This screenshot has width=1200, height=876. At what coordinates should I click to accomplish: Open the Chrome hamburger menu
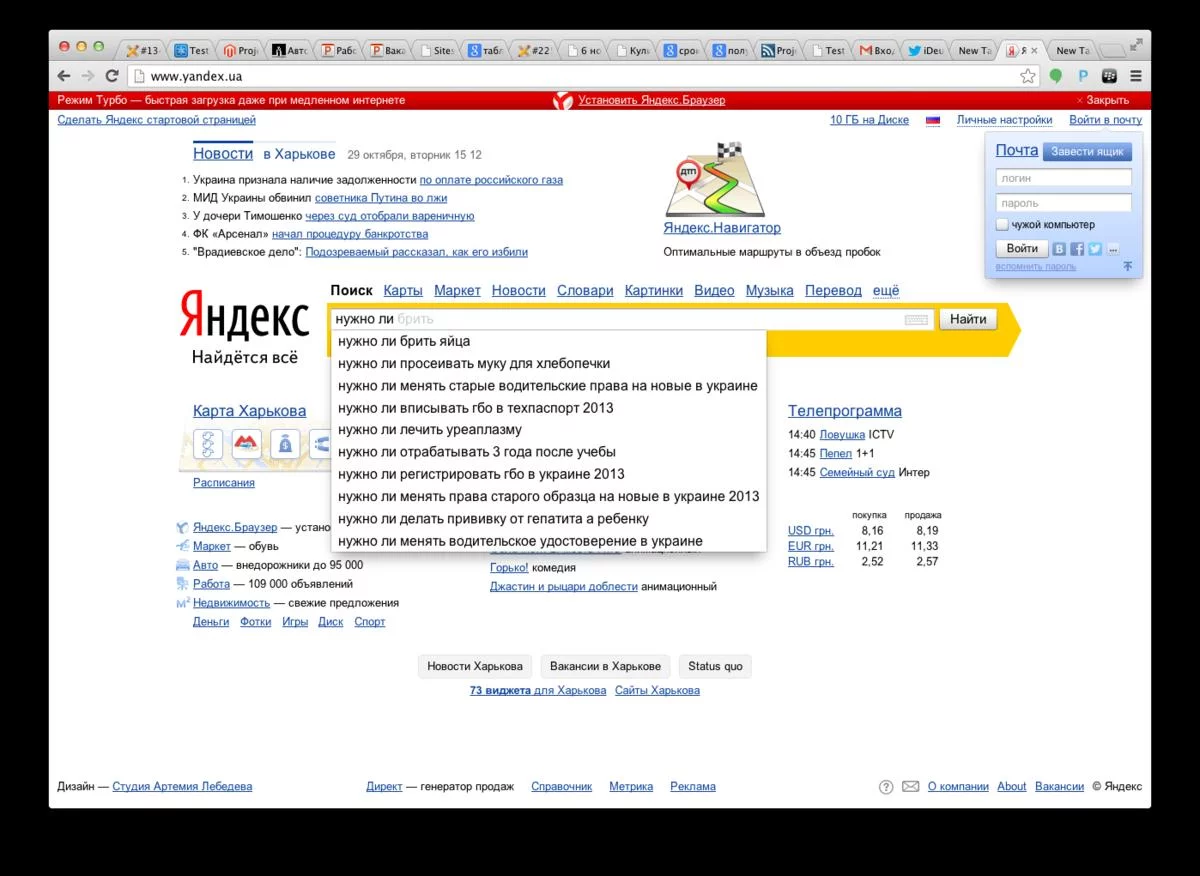point(1136,76)
